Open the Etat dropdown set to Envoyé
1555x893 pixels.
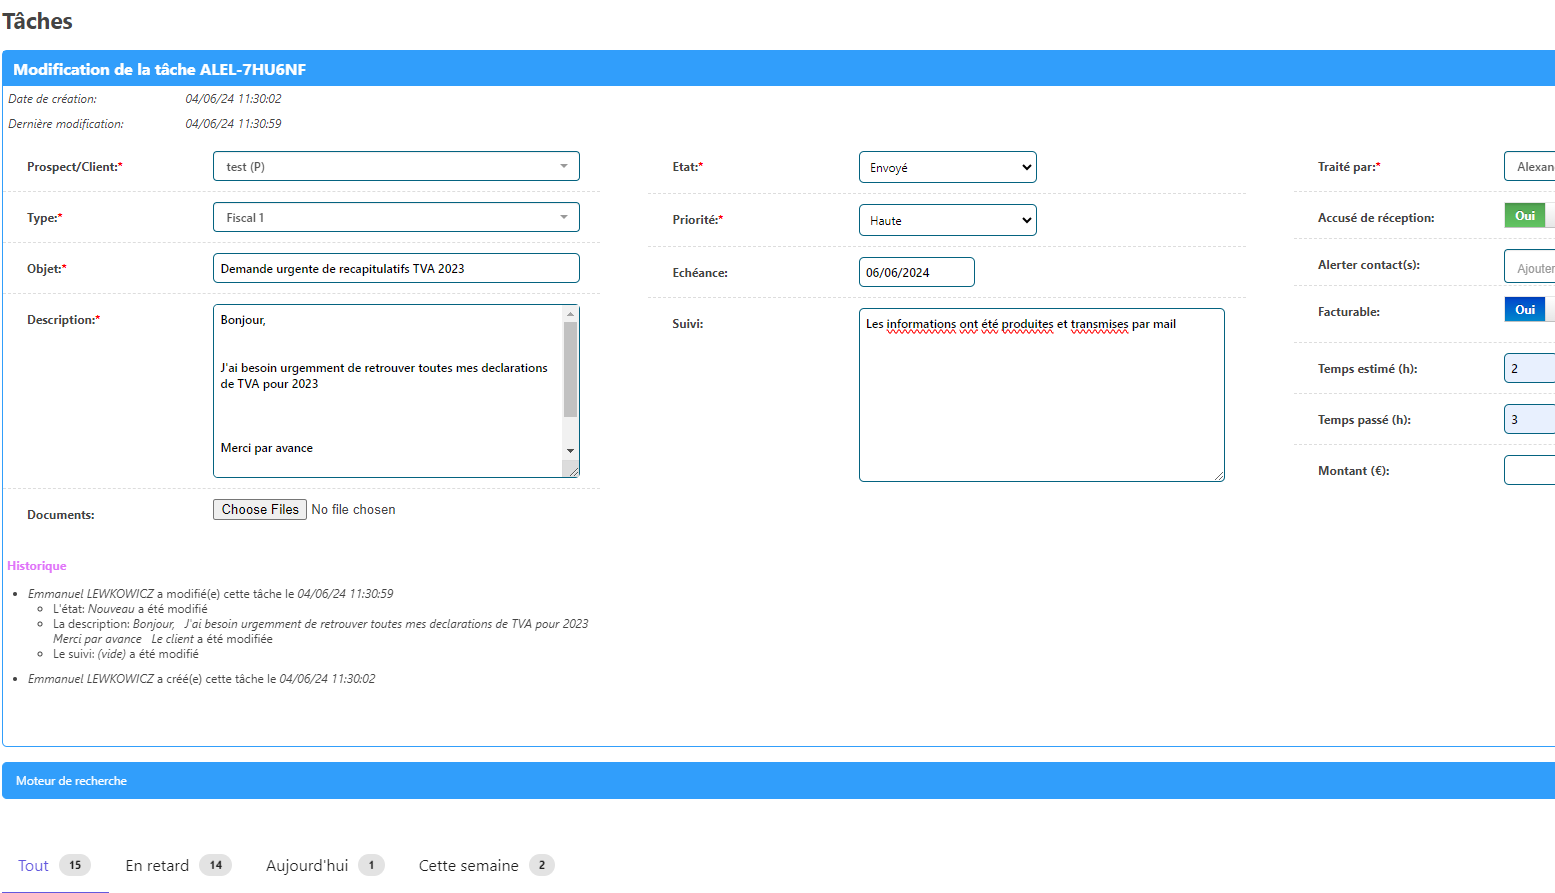point(947,168)
